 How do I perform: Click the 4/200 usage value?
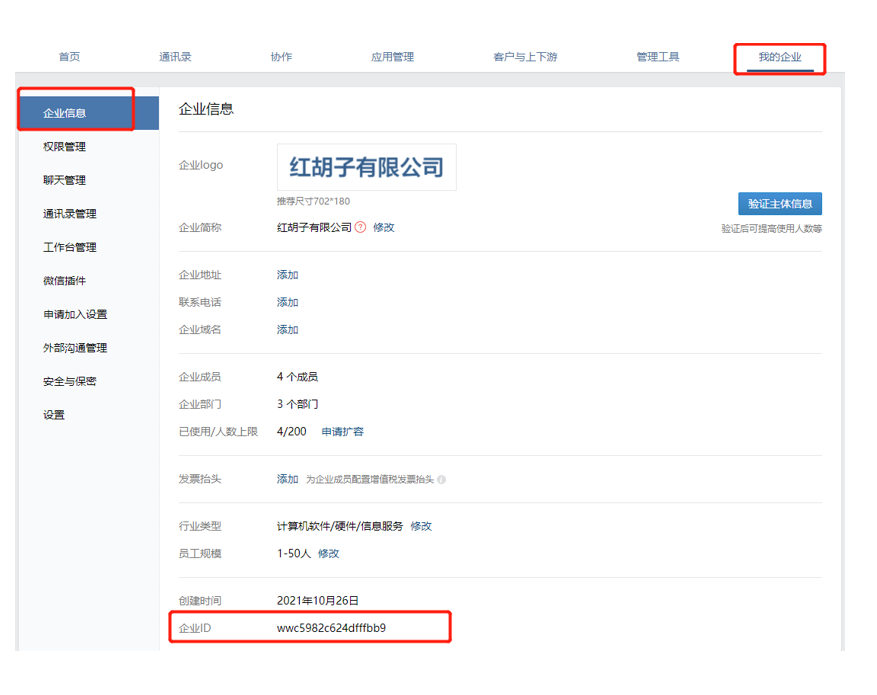(291, 432)
